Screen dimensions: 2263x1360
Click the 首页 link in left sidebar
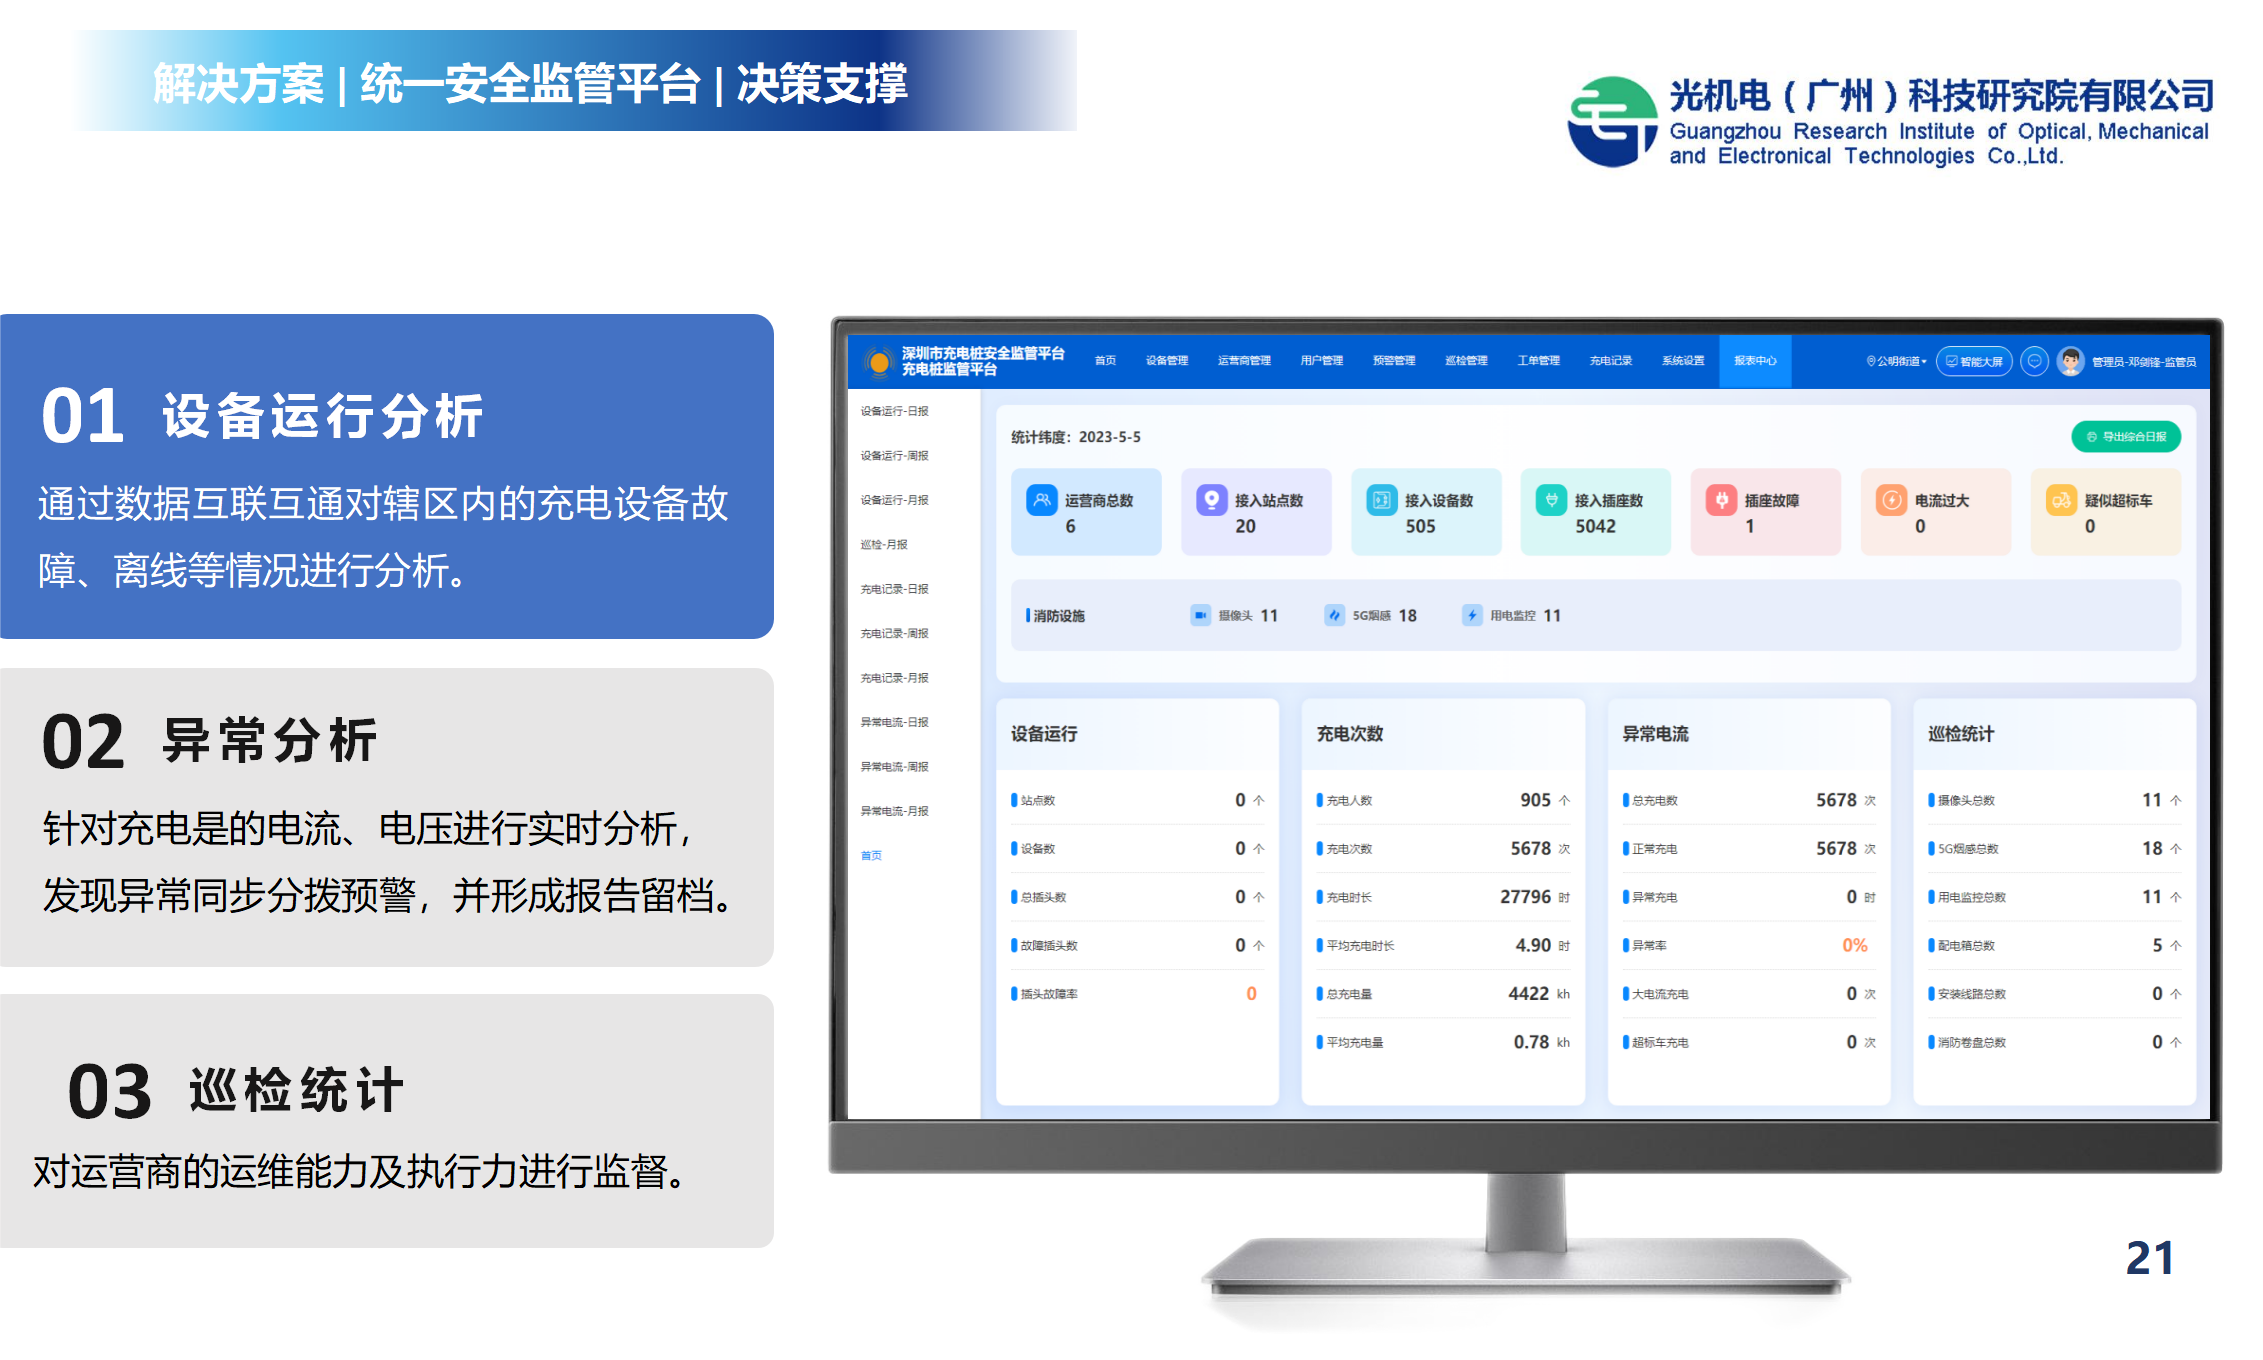point(872,856)
